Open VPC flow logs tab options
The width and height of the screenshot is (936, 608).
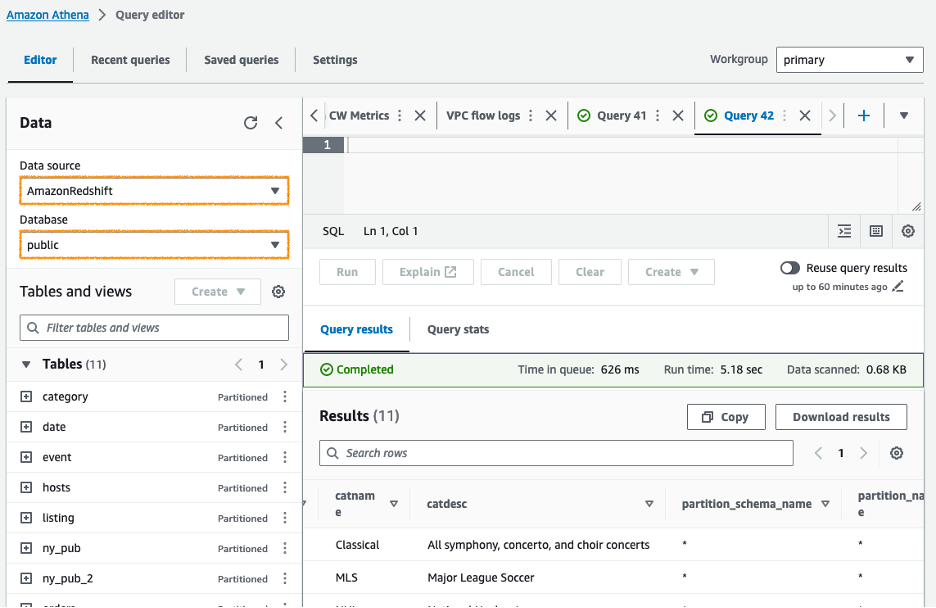(x=531, y=116)
